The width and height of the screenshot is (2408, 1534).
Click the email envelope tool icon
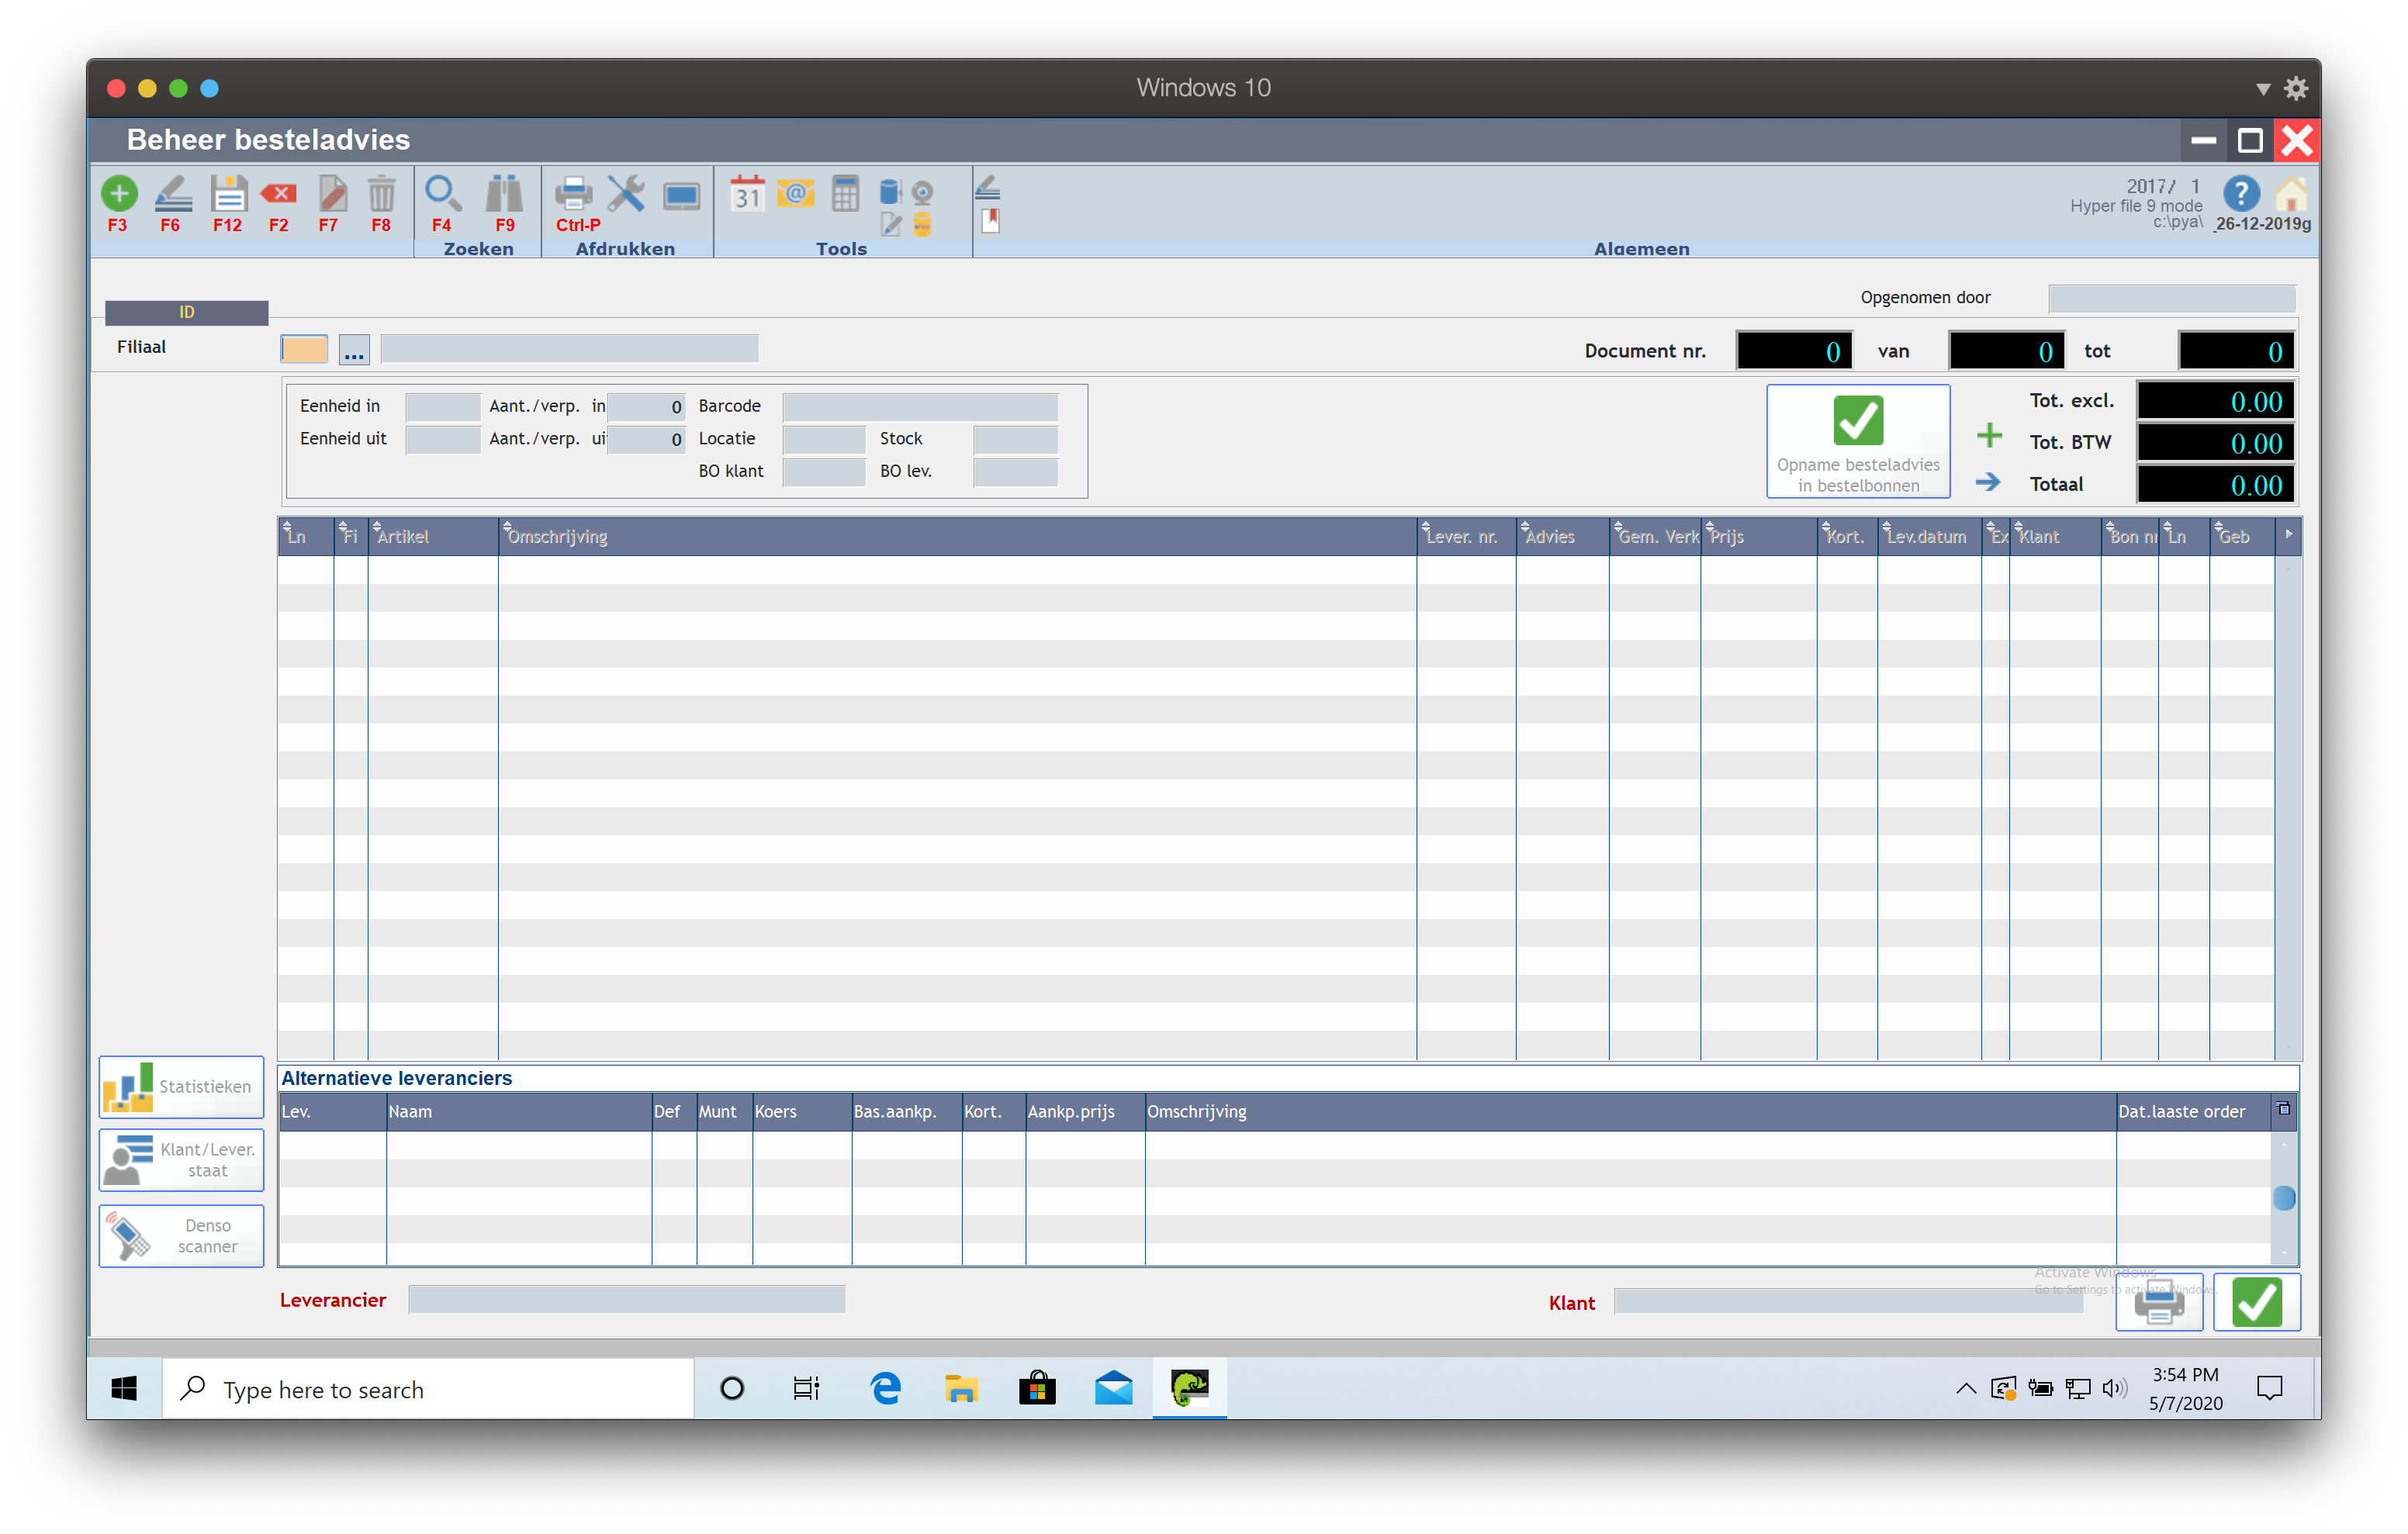(796, 192)
